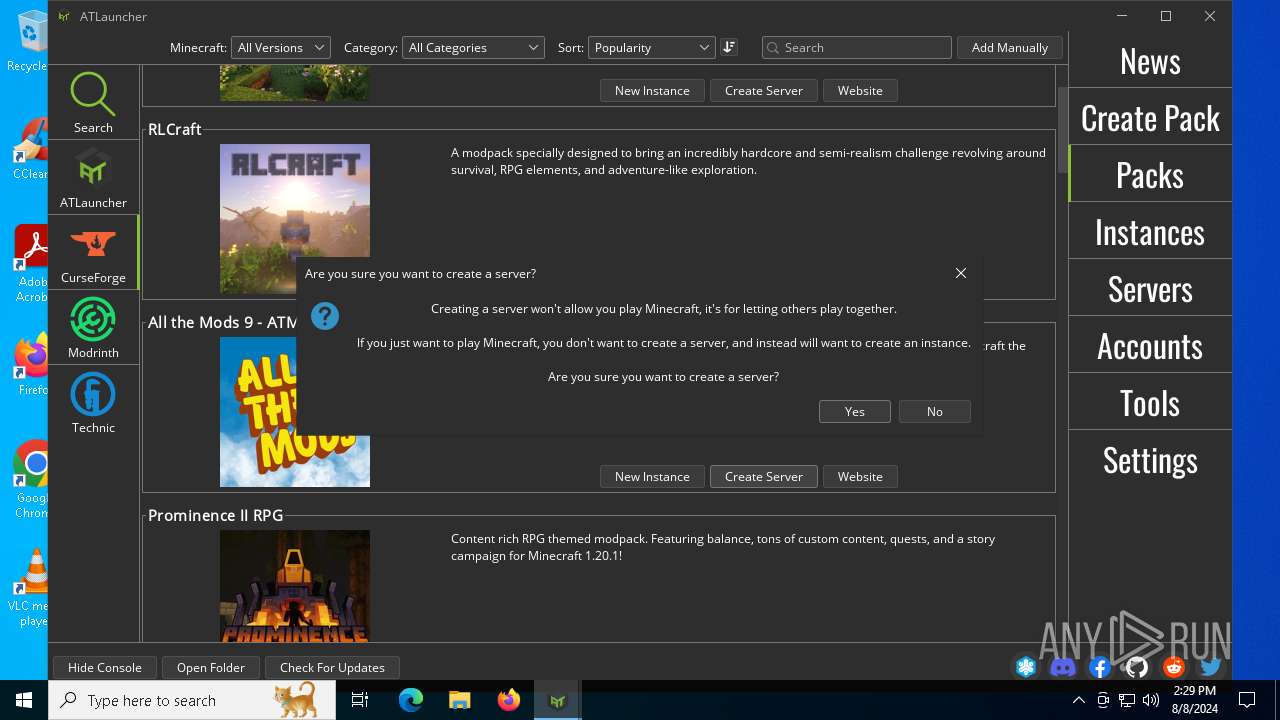This screenshot has height=720, width=1280.
Task: Open the network icon in the tray
Action: (x=1127, y=700)
